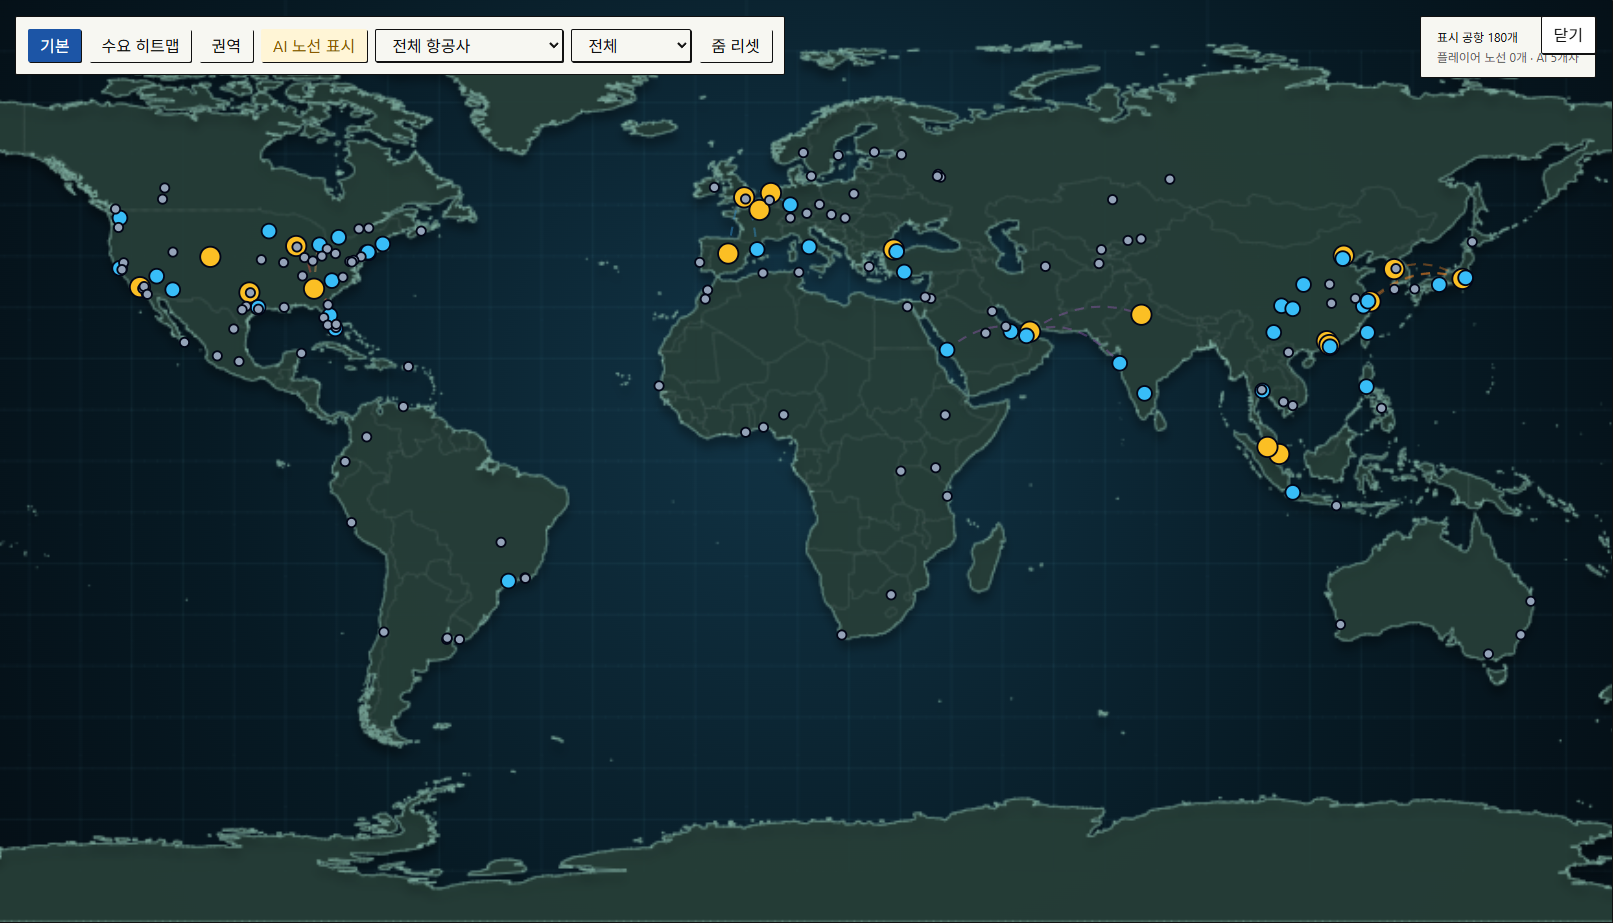The image size is (1613, 923).
Task: Click the large yellow airport marker in India
Action: (1141, 315)
